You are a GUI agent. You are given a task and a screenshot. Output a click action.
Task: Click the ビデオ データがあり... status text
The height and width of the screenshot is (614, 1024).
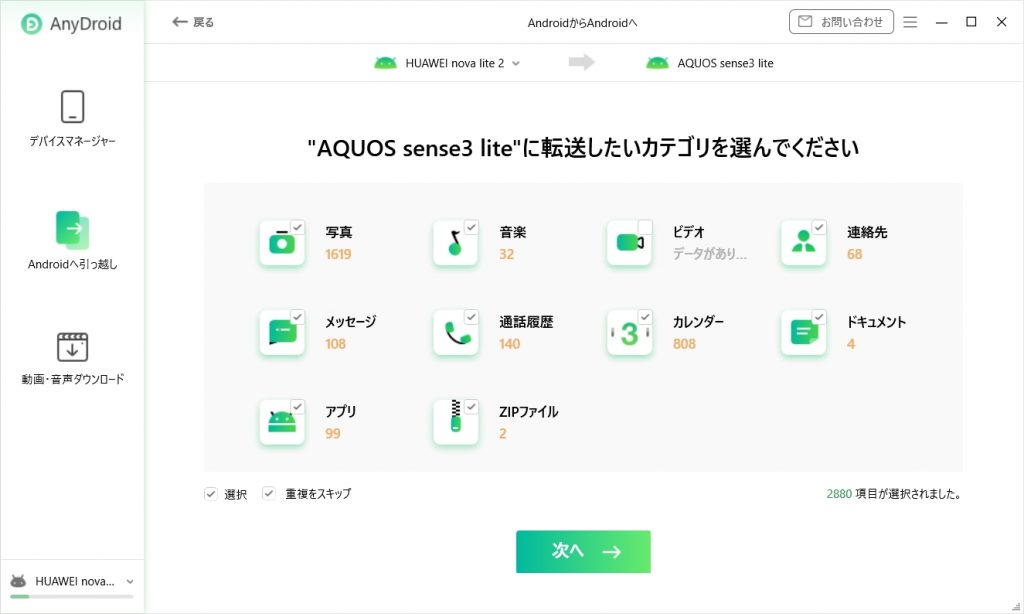tap(710, 254)
